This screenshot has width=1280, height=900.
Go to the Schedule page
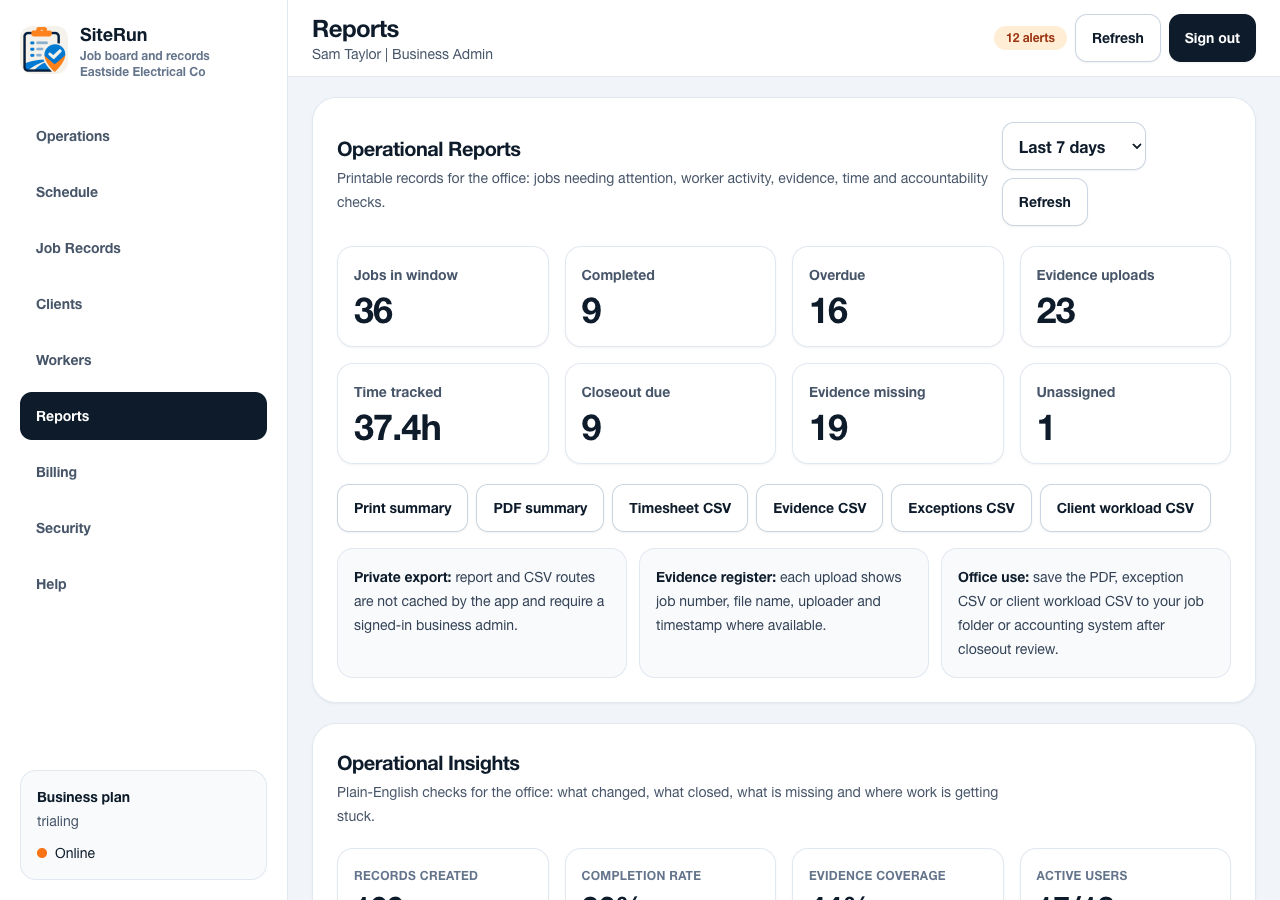coord(143,192)
